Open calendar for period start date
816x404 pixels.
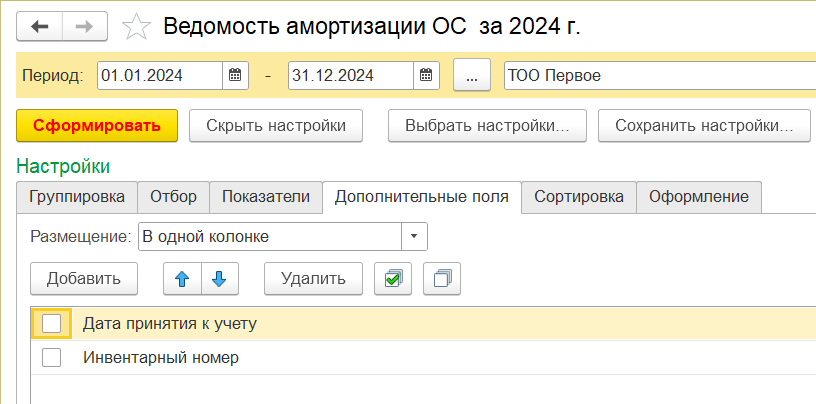234,75
